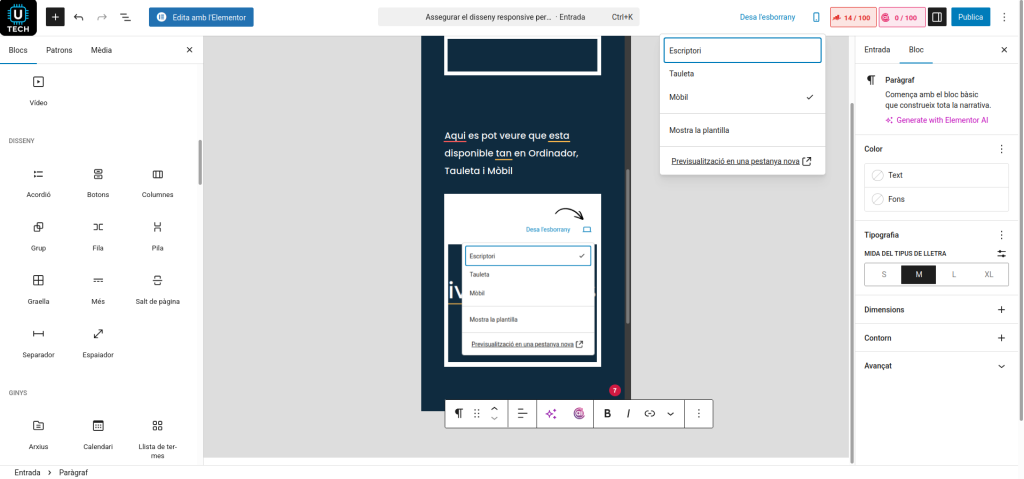Switch to the Entrada settings tab
Image resolution: width=1024 pixels, height=479 pixels.
877,49
